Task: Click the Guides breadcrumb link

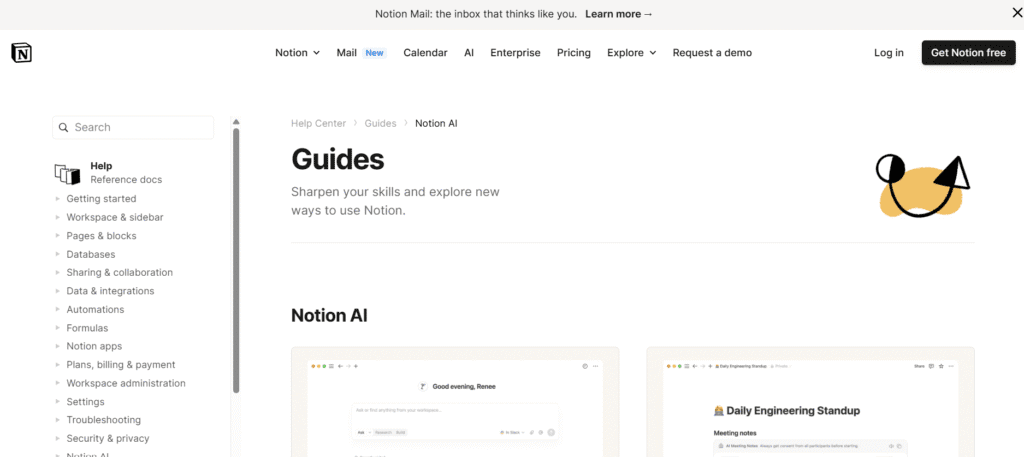Action: [x=380, y=123]
